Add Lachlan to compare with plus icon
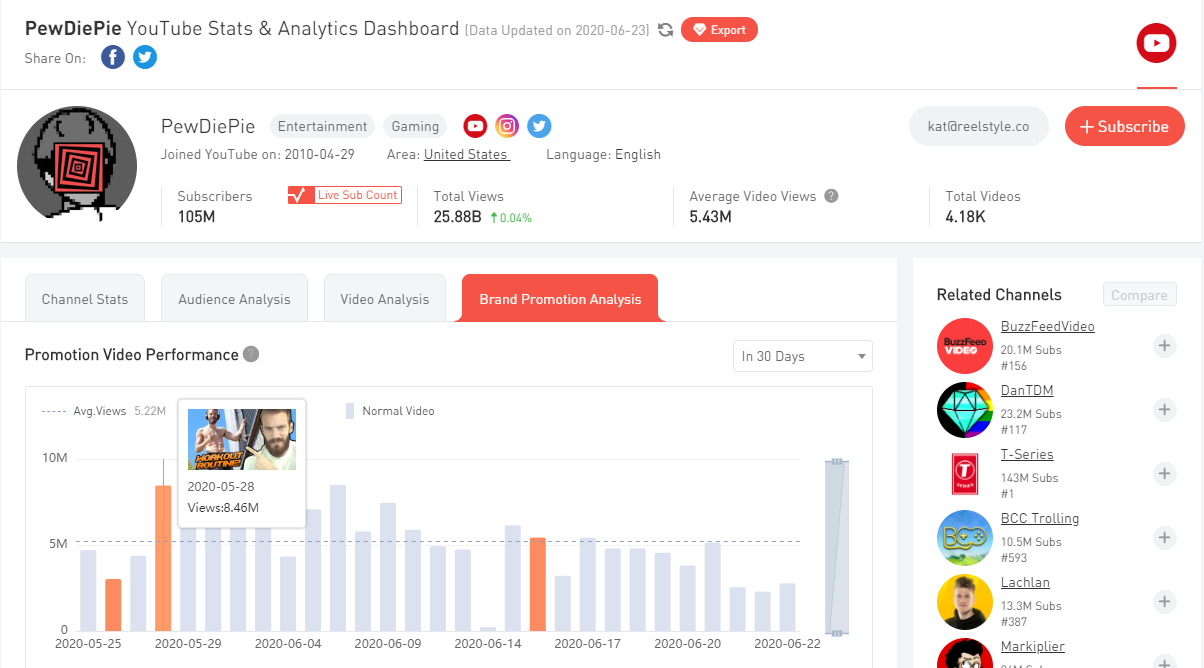 1164,602
